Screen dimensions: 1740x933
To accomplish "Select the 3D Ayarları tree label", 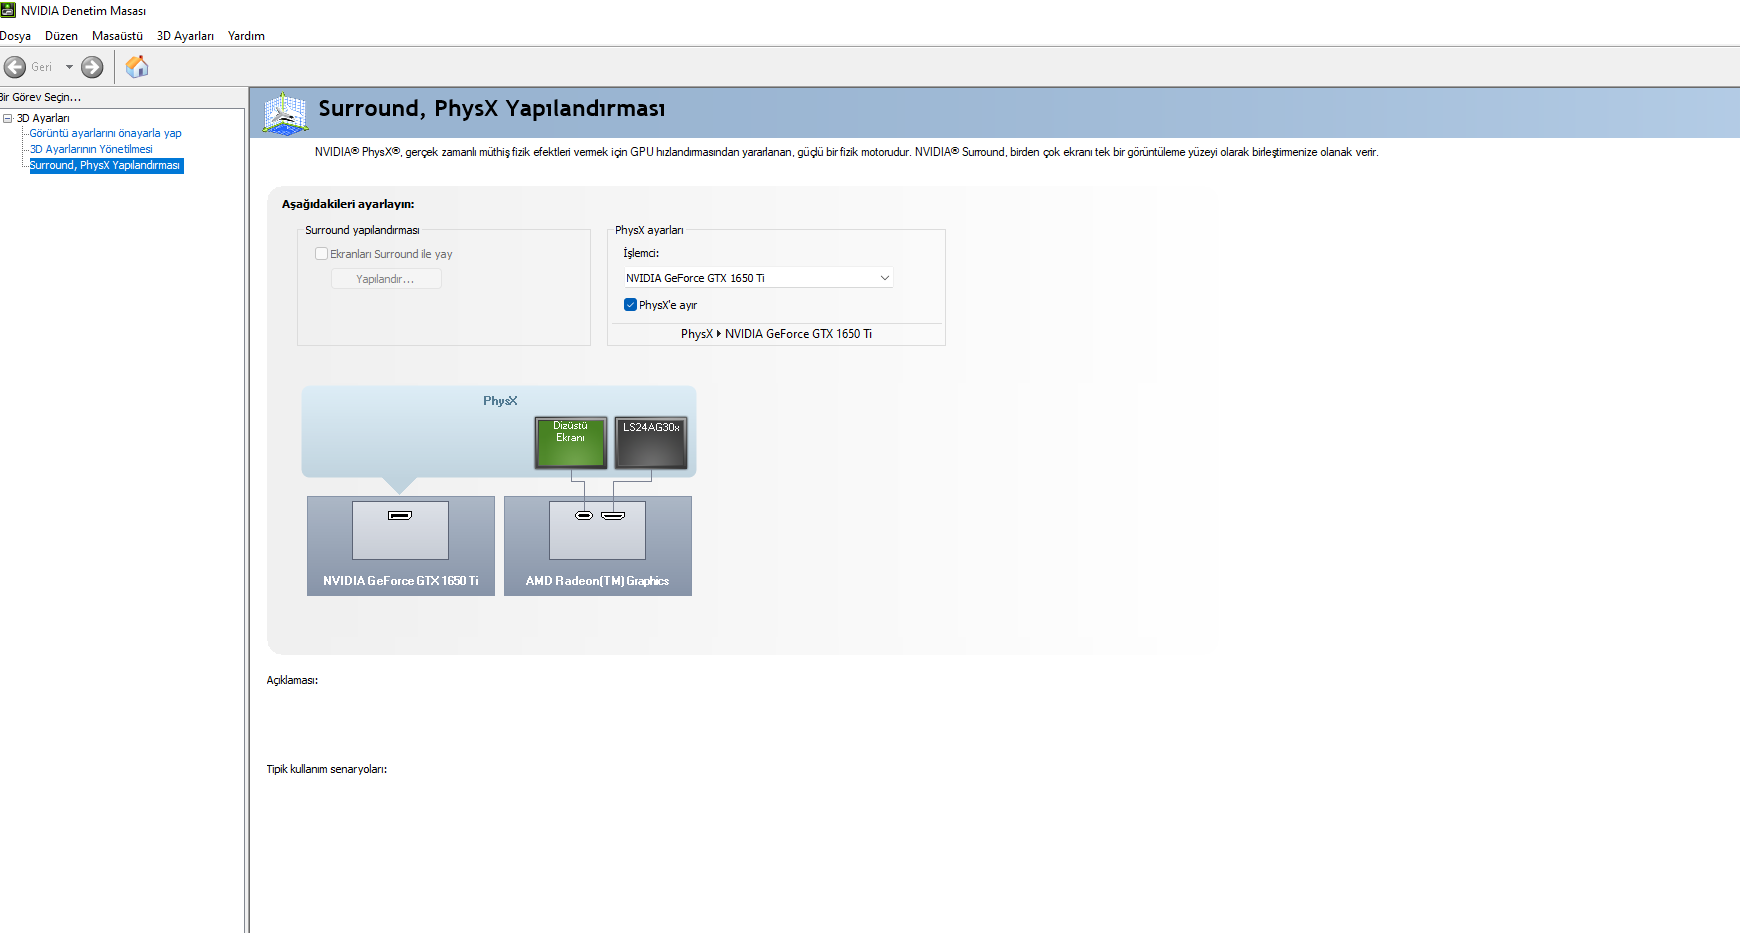I will [43, 118].
